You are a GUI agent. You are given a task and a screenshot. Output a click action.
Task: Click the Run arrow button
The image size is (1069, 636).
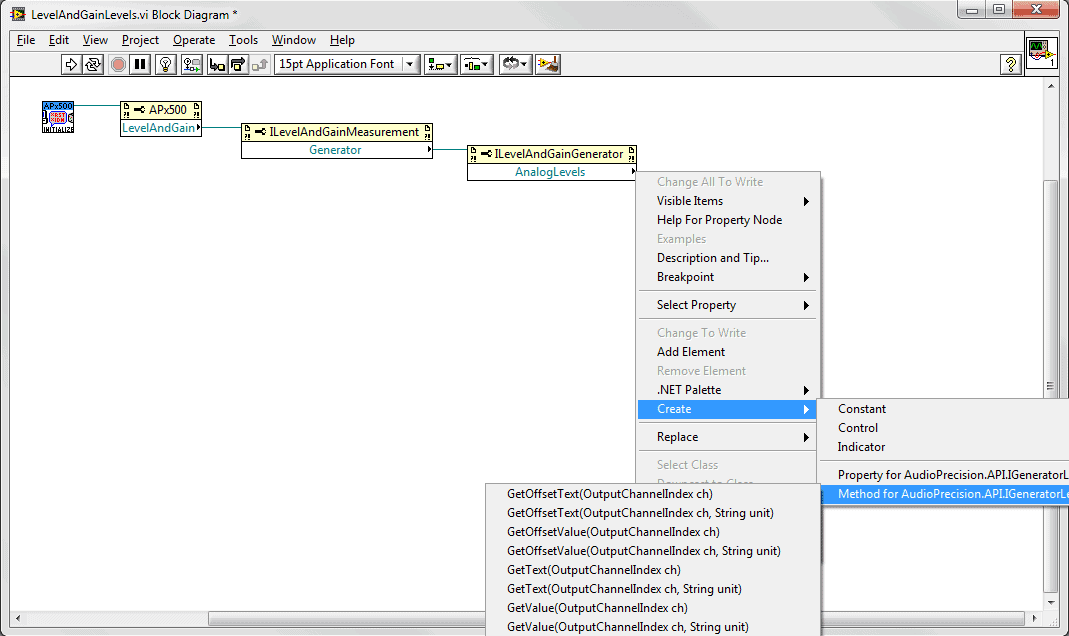[71, 64]
